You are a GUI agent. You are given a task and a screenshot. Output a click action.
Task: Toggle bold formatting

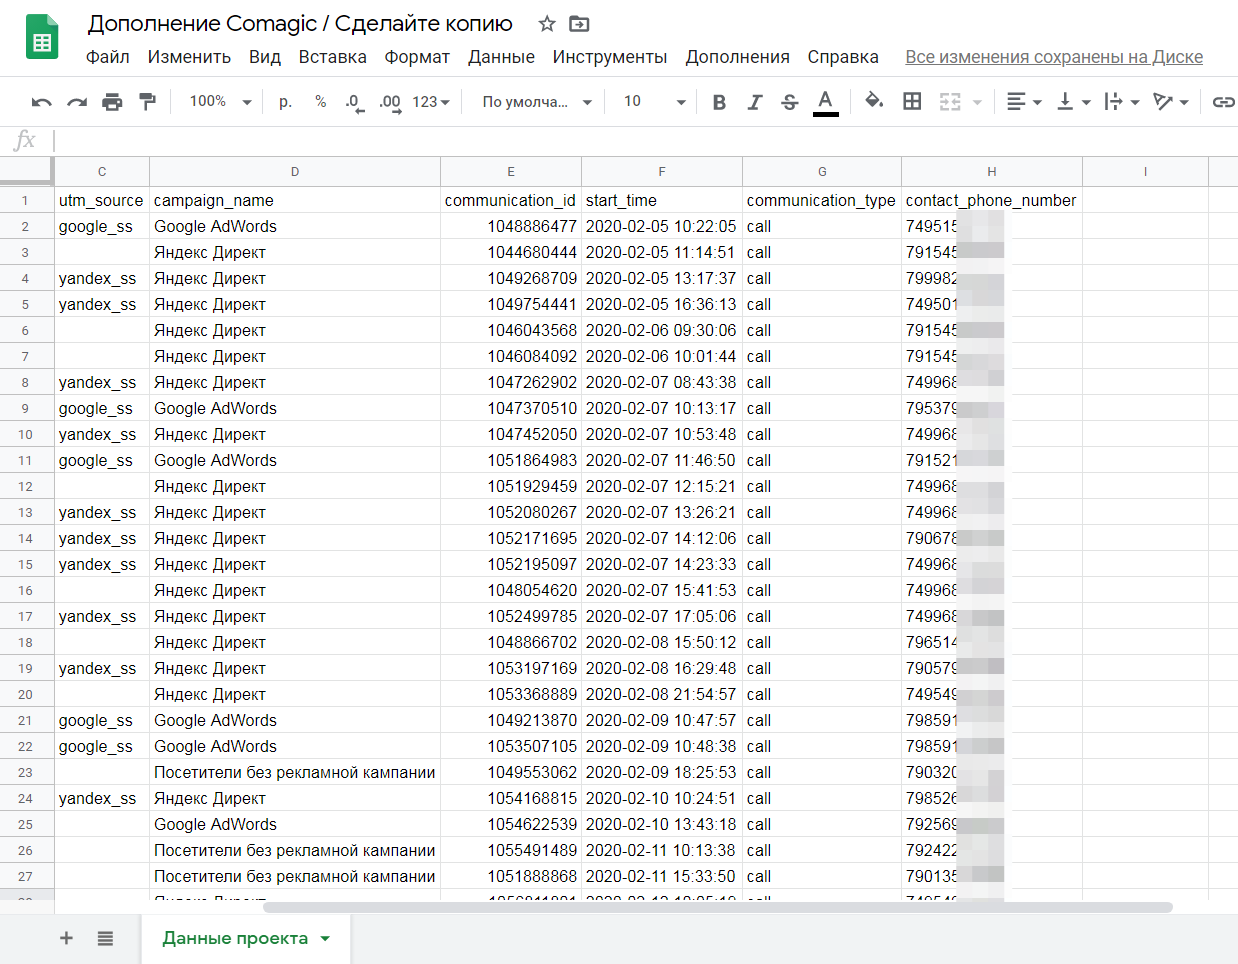pyautogui.click(x=719, y=102)
